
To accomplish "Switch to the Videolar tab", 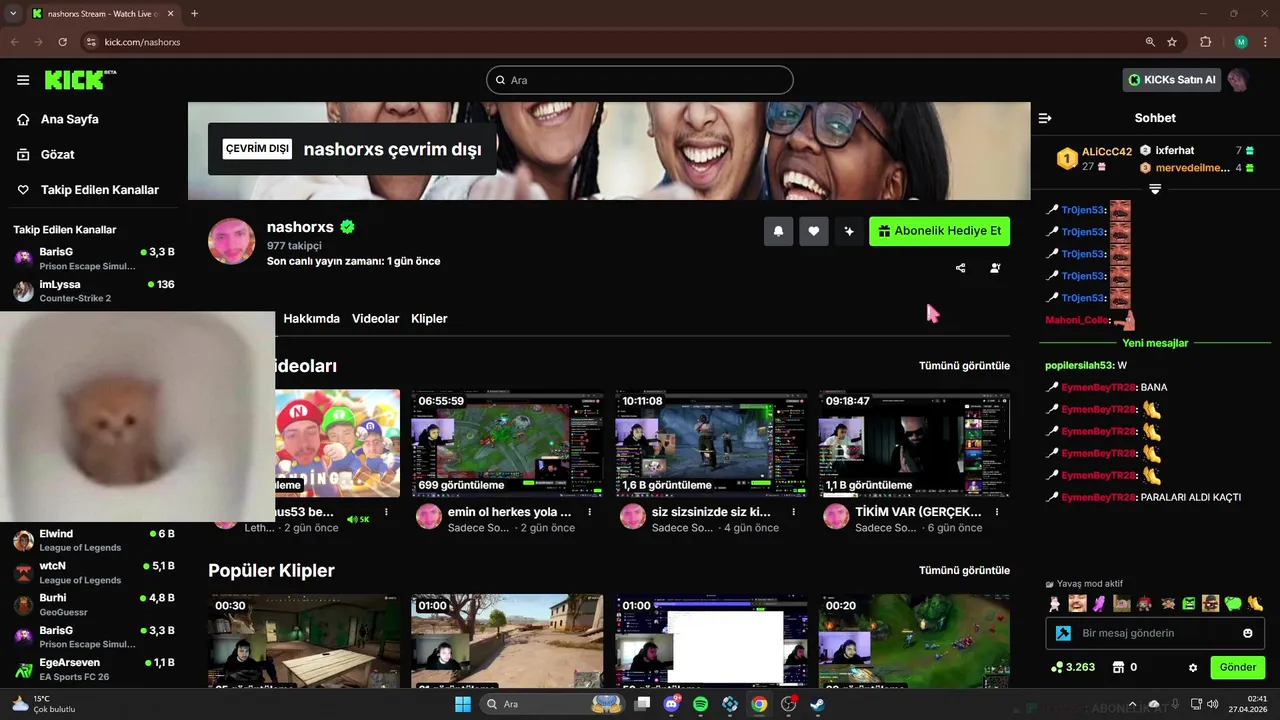I will [x=376, y=318].
